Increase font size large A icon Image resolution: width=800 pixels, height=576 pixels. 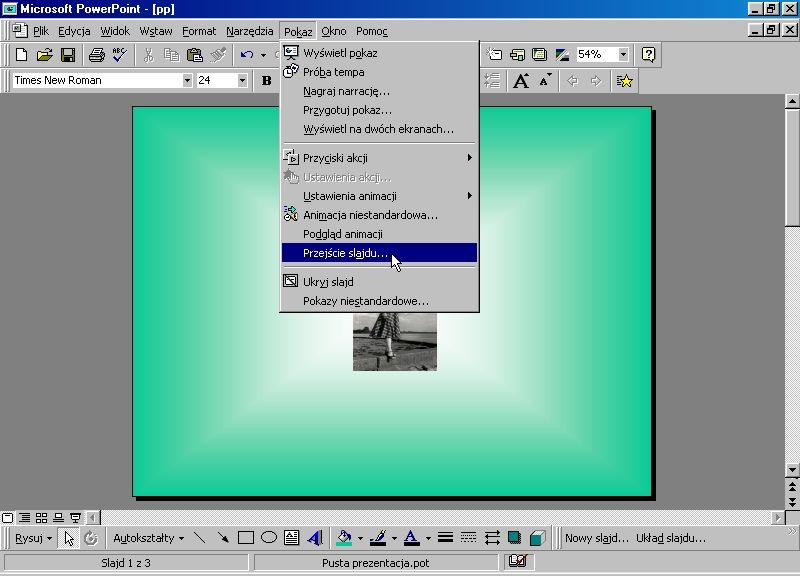click(x=521, y=81)
